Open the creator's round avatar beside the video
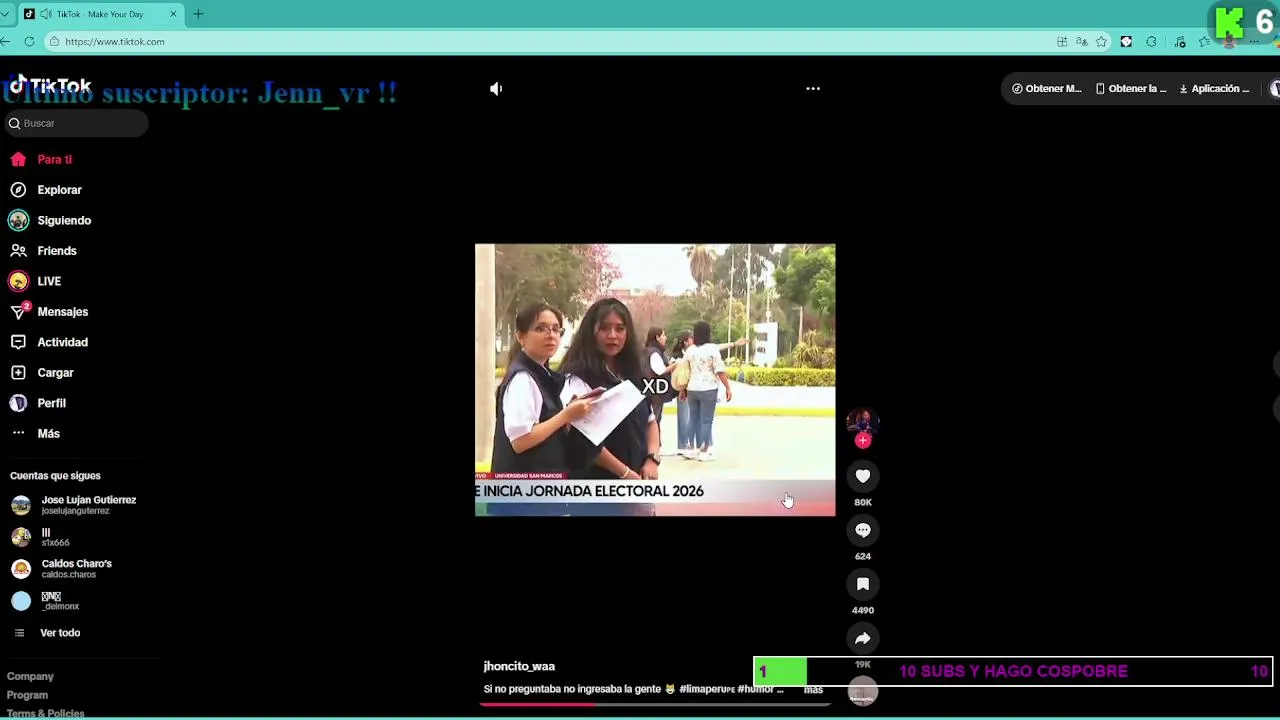This screenshot has width=1280, height=720. [862, 421]
